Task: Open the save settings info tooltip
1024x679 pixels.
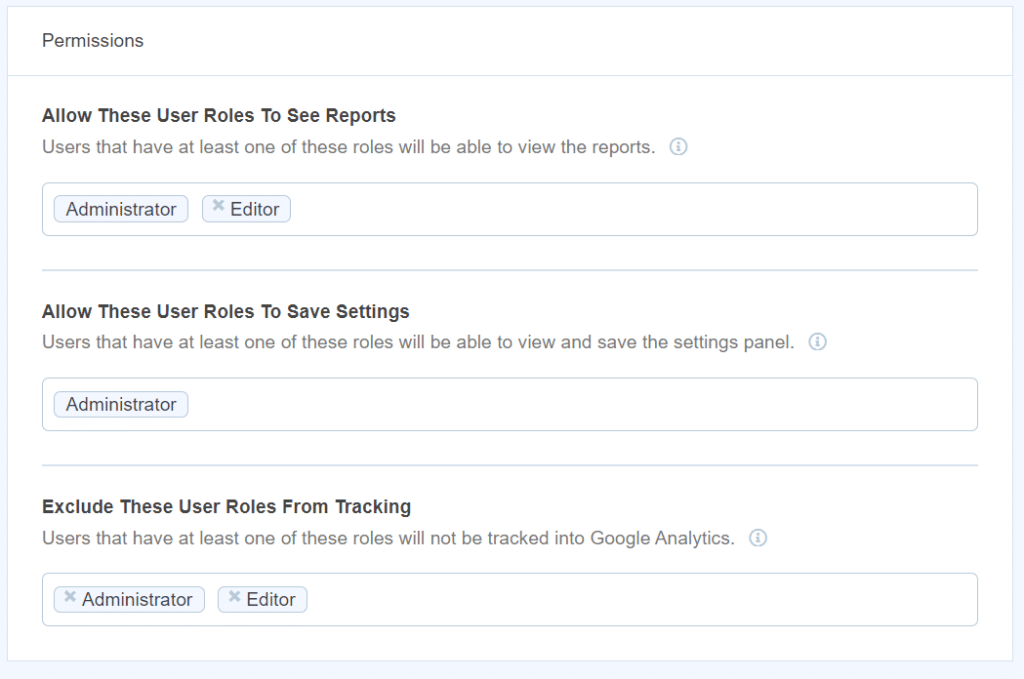Action: 817,342
